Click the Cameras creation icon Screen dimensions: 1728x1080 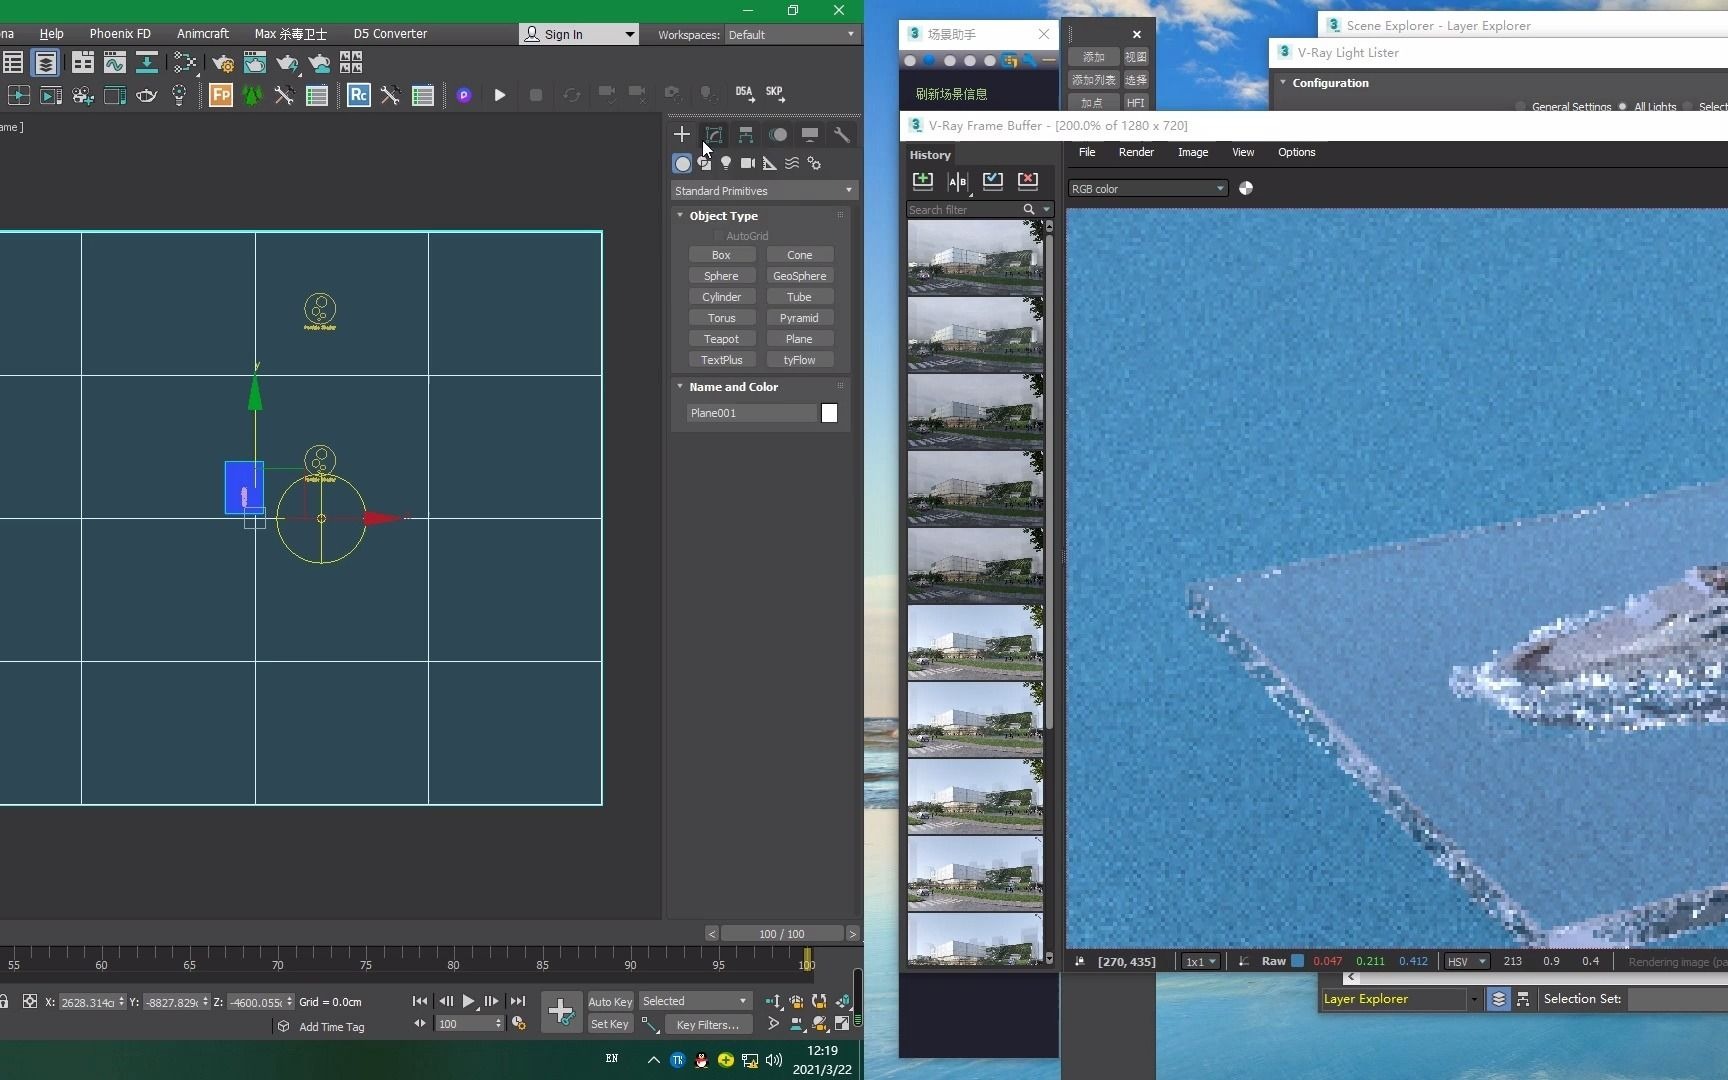[x=748, y=163]
